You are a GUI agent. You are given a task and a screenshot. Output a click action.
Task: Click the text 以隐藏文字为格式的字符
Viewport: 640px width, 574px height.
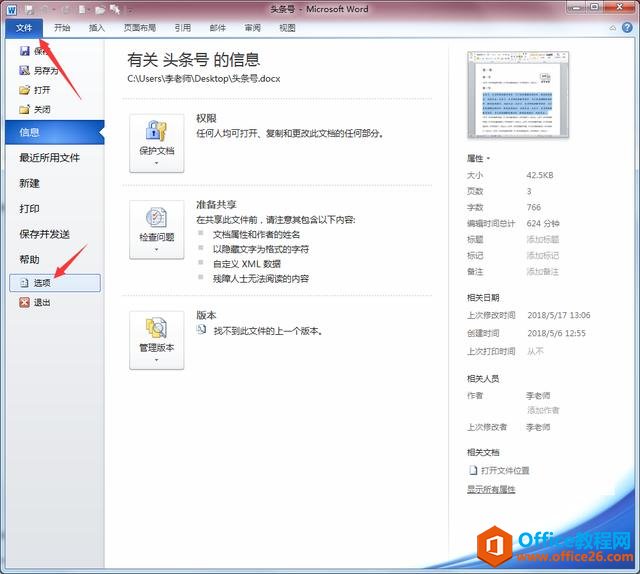[261, 249]
